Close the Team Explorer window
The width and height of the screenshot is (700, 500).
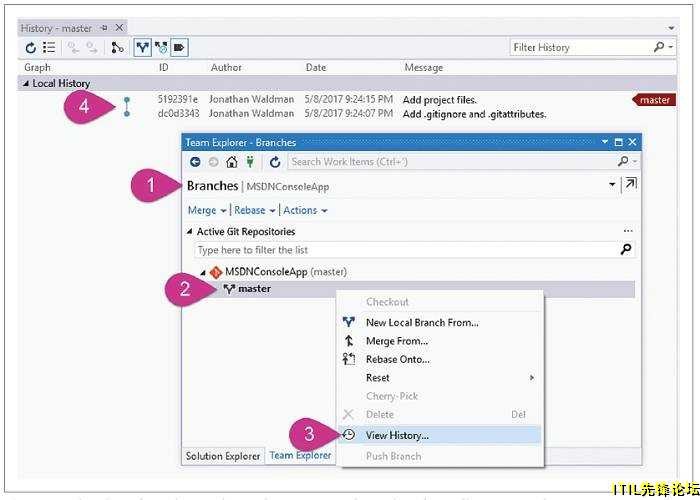[632, 142]
